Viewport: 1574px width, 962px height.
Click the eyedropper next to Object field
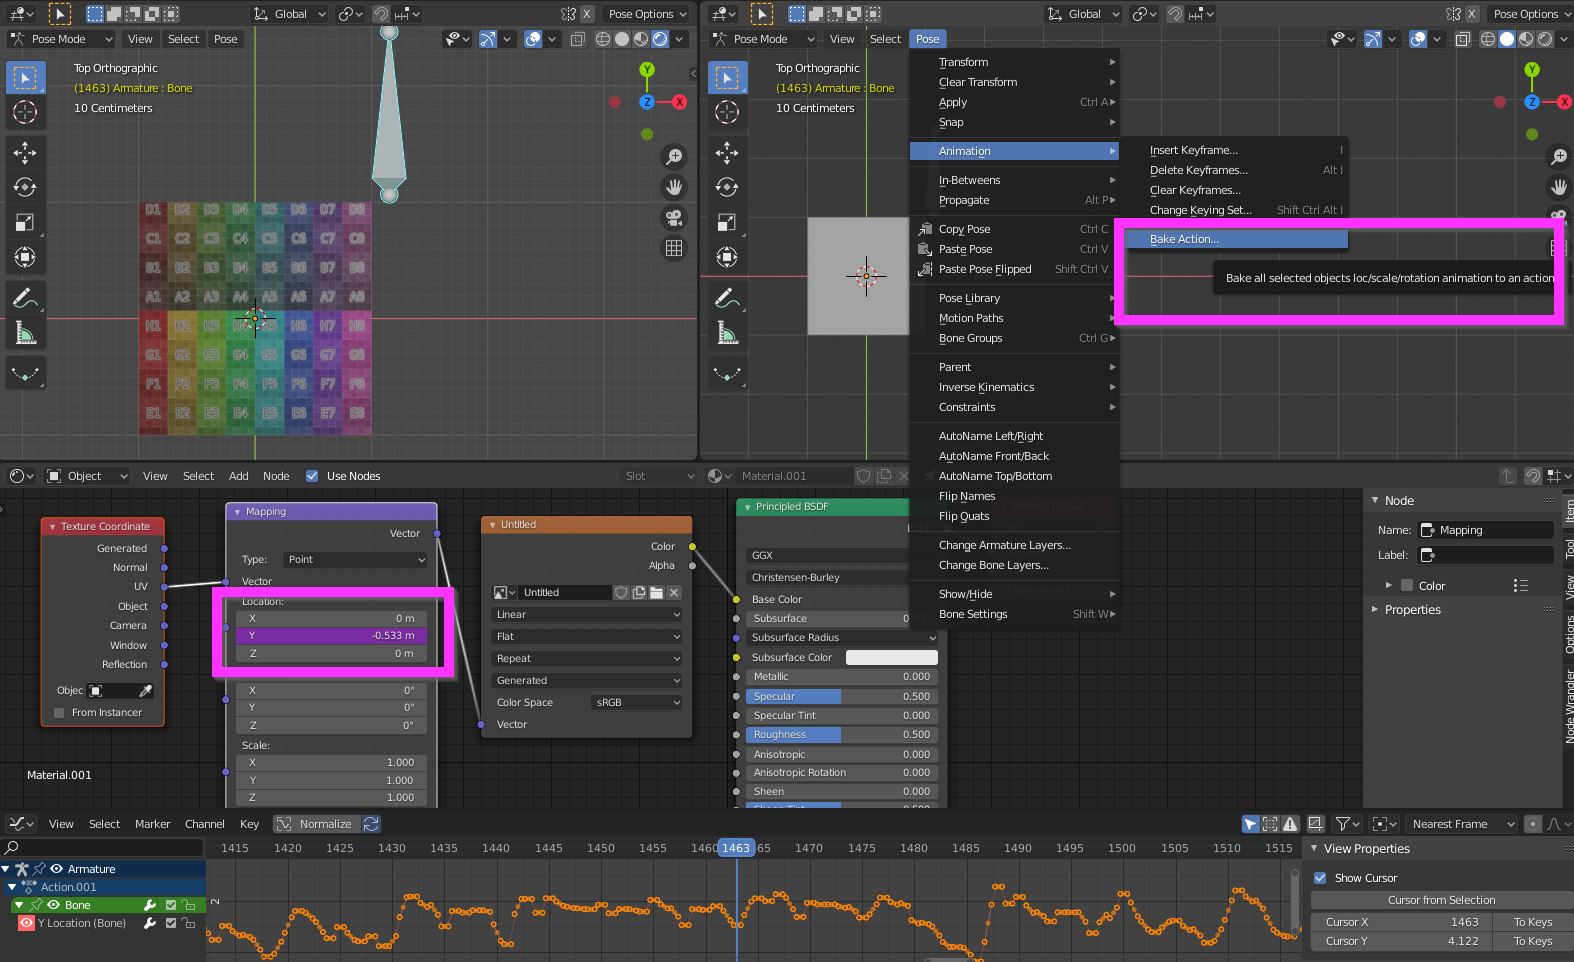(146, 691)
